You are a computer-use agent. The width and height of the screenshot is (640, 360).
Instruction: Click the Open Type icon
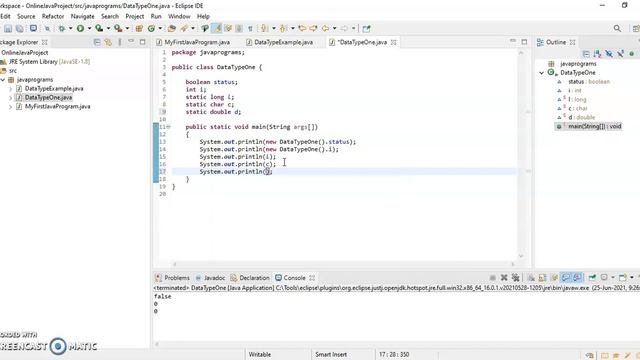172,29
